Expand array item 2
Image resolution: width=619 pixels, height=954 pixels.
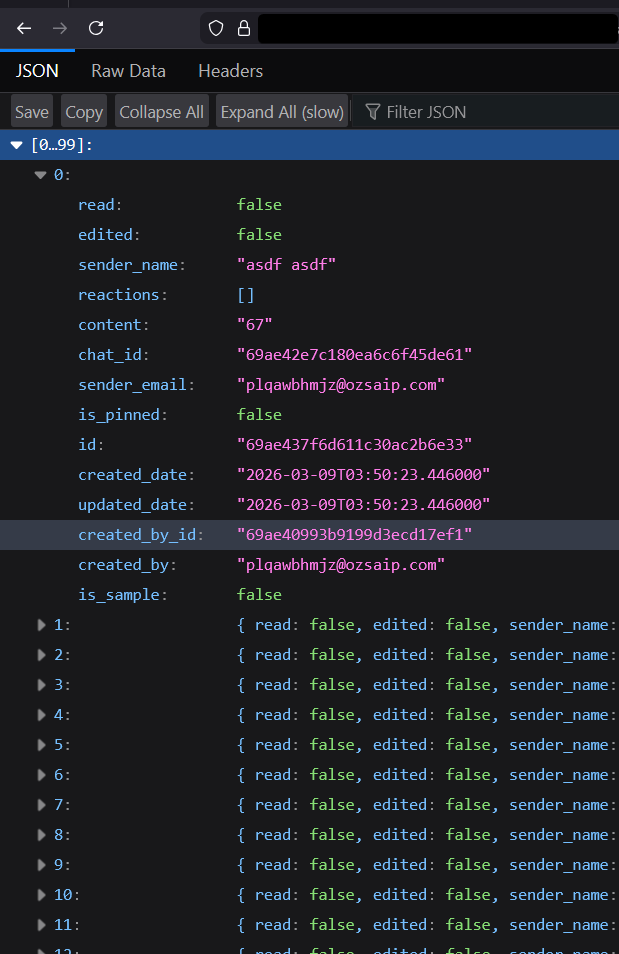click(x=41, y=655)
